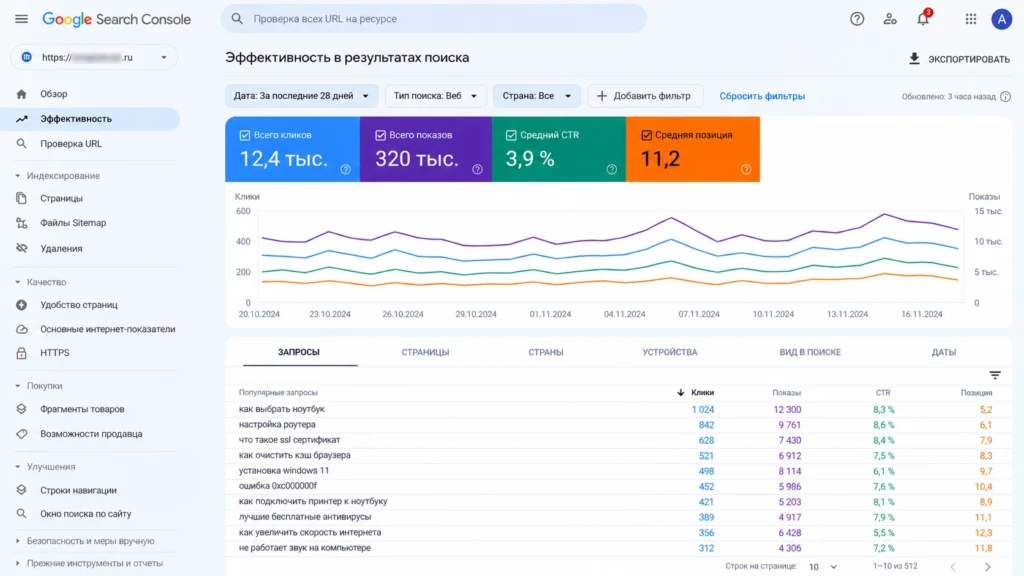Screen dimensions: 1024x576
Task: Click query лучшие бесплатные антивирусы
Action: click(x=304, y=517)
